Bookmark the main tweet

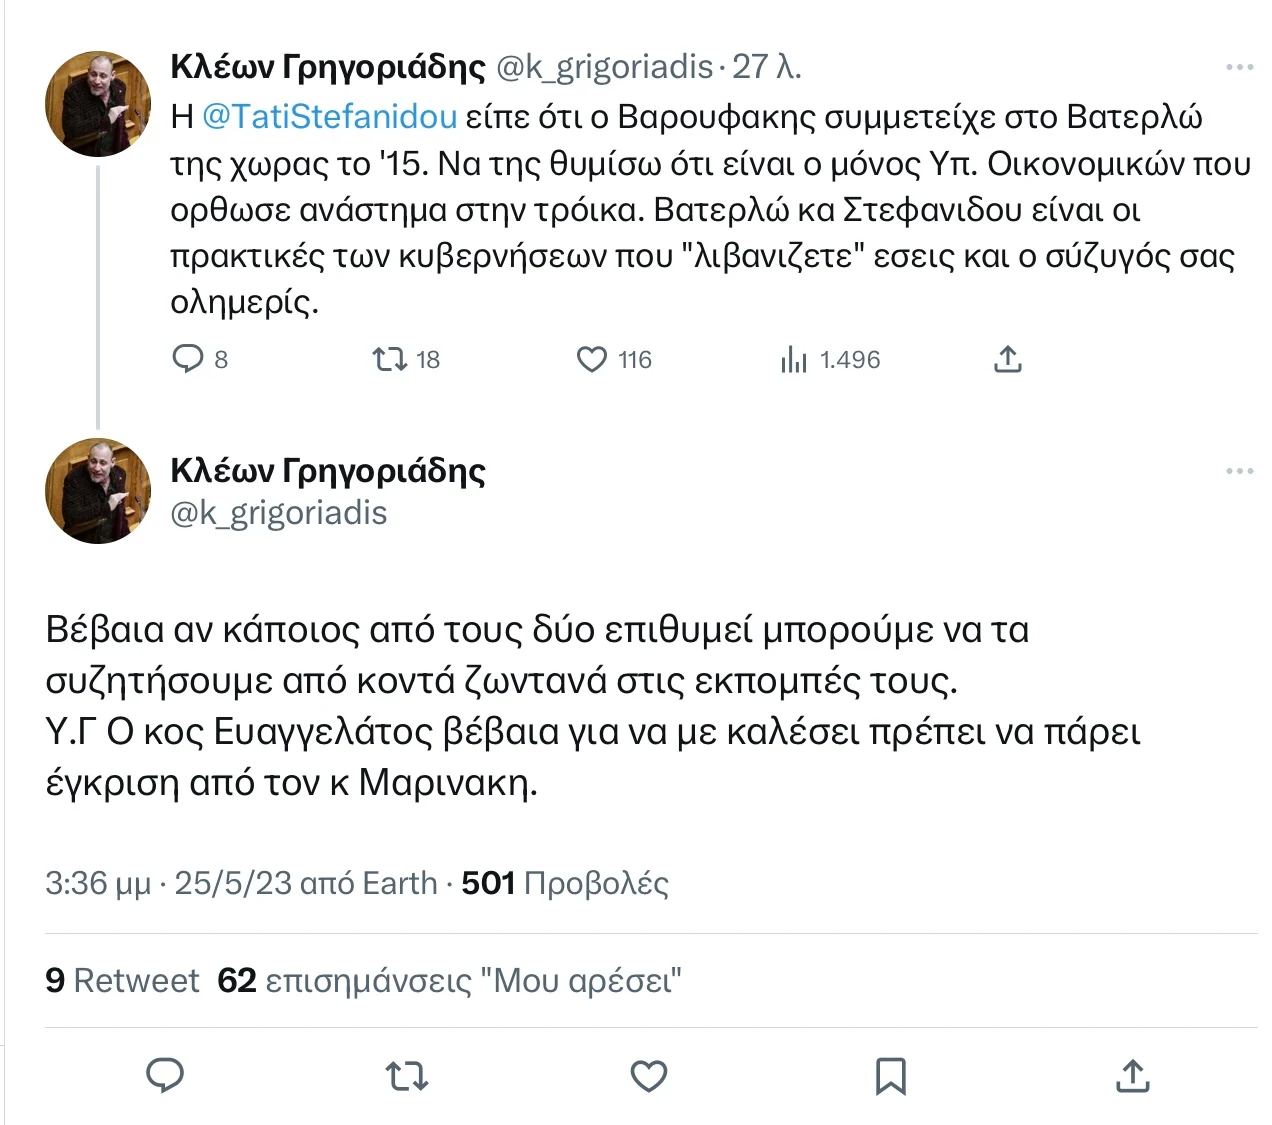coord(891,1076)
